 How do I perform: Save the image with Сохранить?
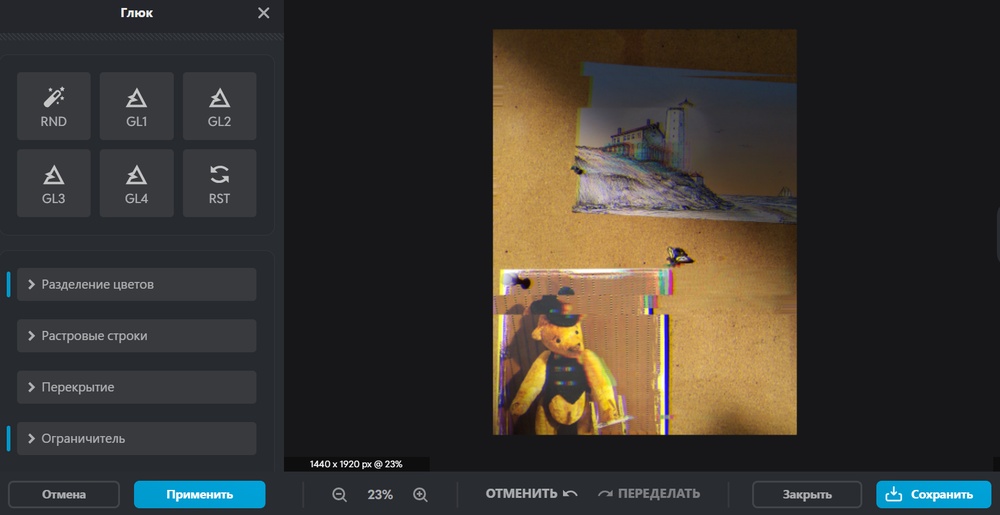point(934,495)
